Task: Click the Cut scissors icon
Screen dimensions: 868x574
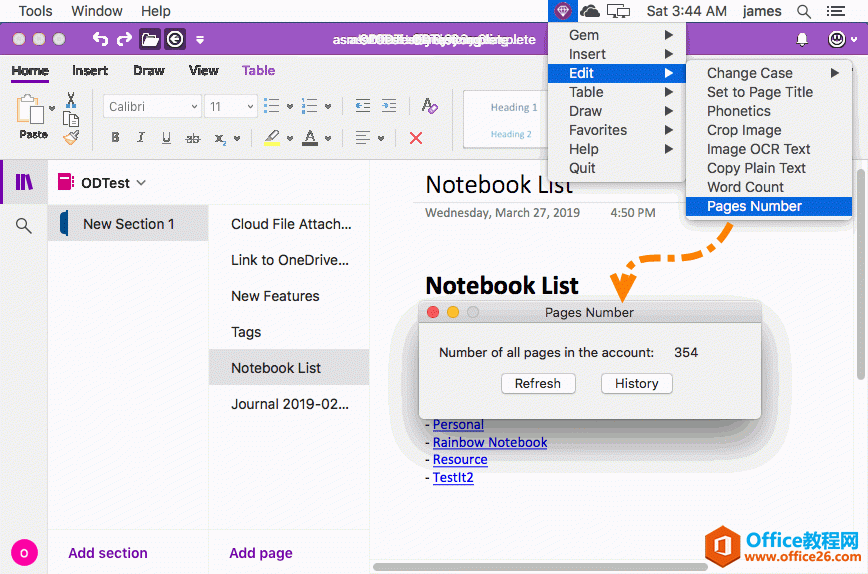Action: [x=71, y=100]
